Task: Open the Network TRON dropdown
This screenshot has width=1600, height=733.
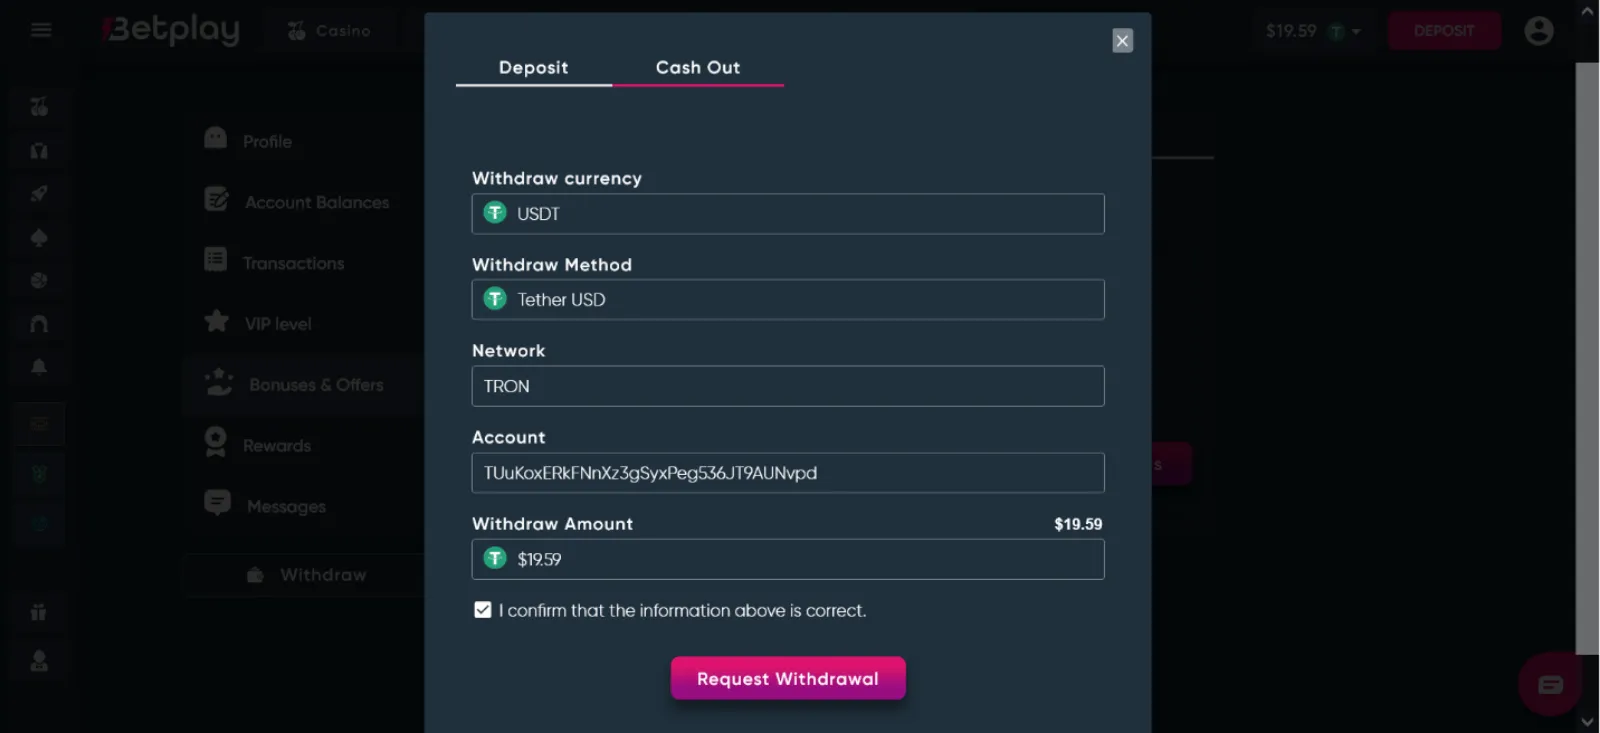Action: [x=788, y=386]
